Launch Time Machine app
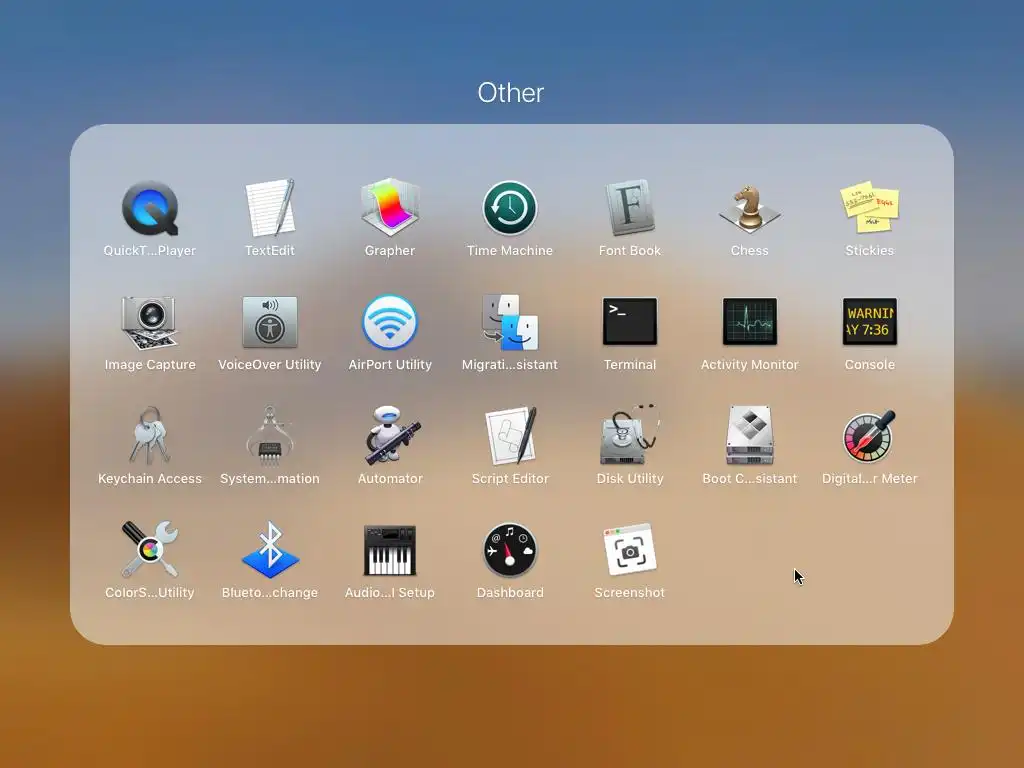 click(x=510, y=208)
